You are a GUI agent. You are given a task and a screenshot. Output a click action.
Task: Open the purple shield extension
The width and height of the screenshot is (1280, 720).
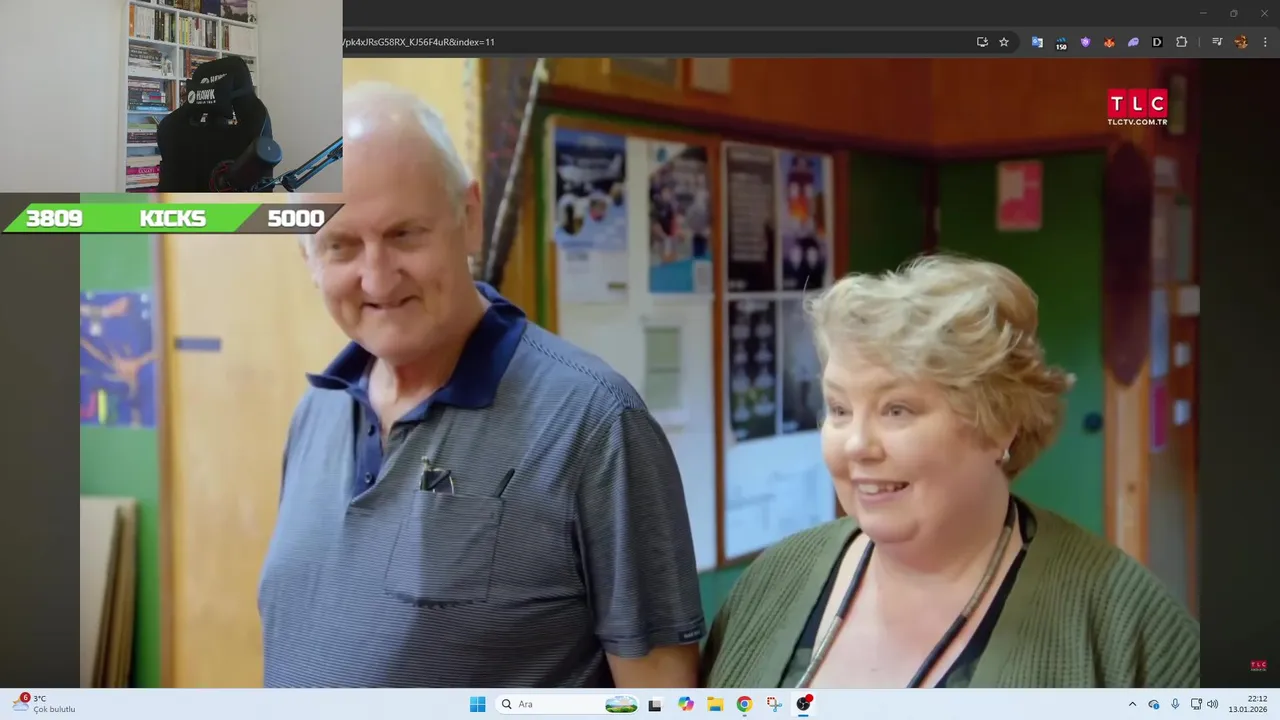pos(1085,42)
